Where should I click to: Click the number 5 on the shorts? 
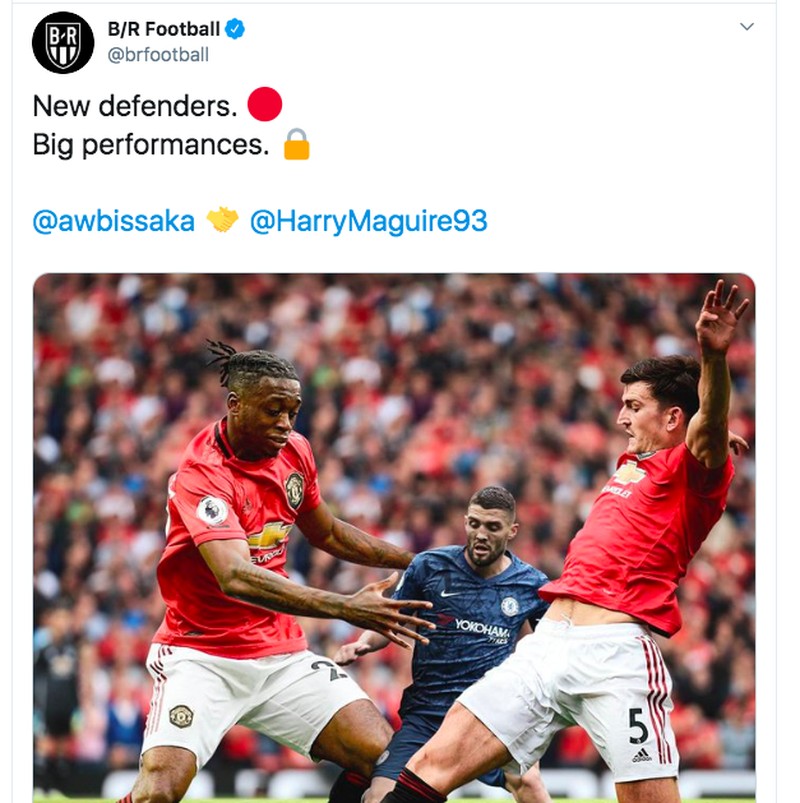[638, 725]
